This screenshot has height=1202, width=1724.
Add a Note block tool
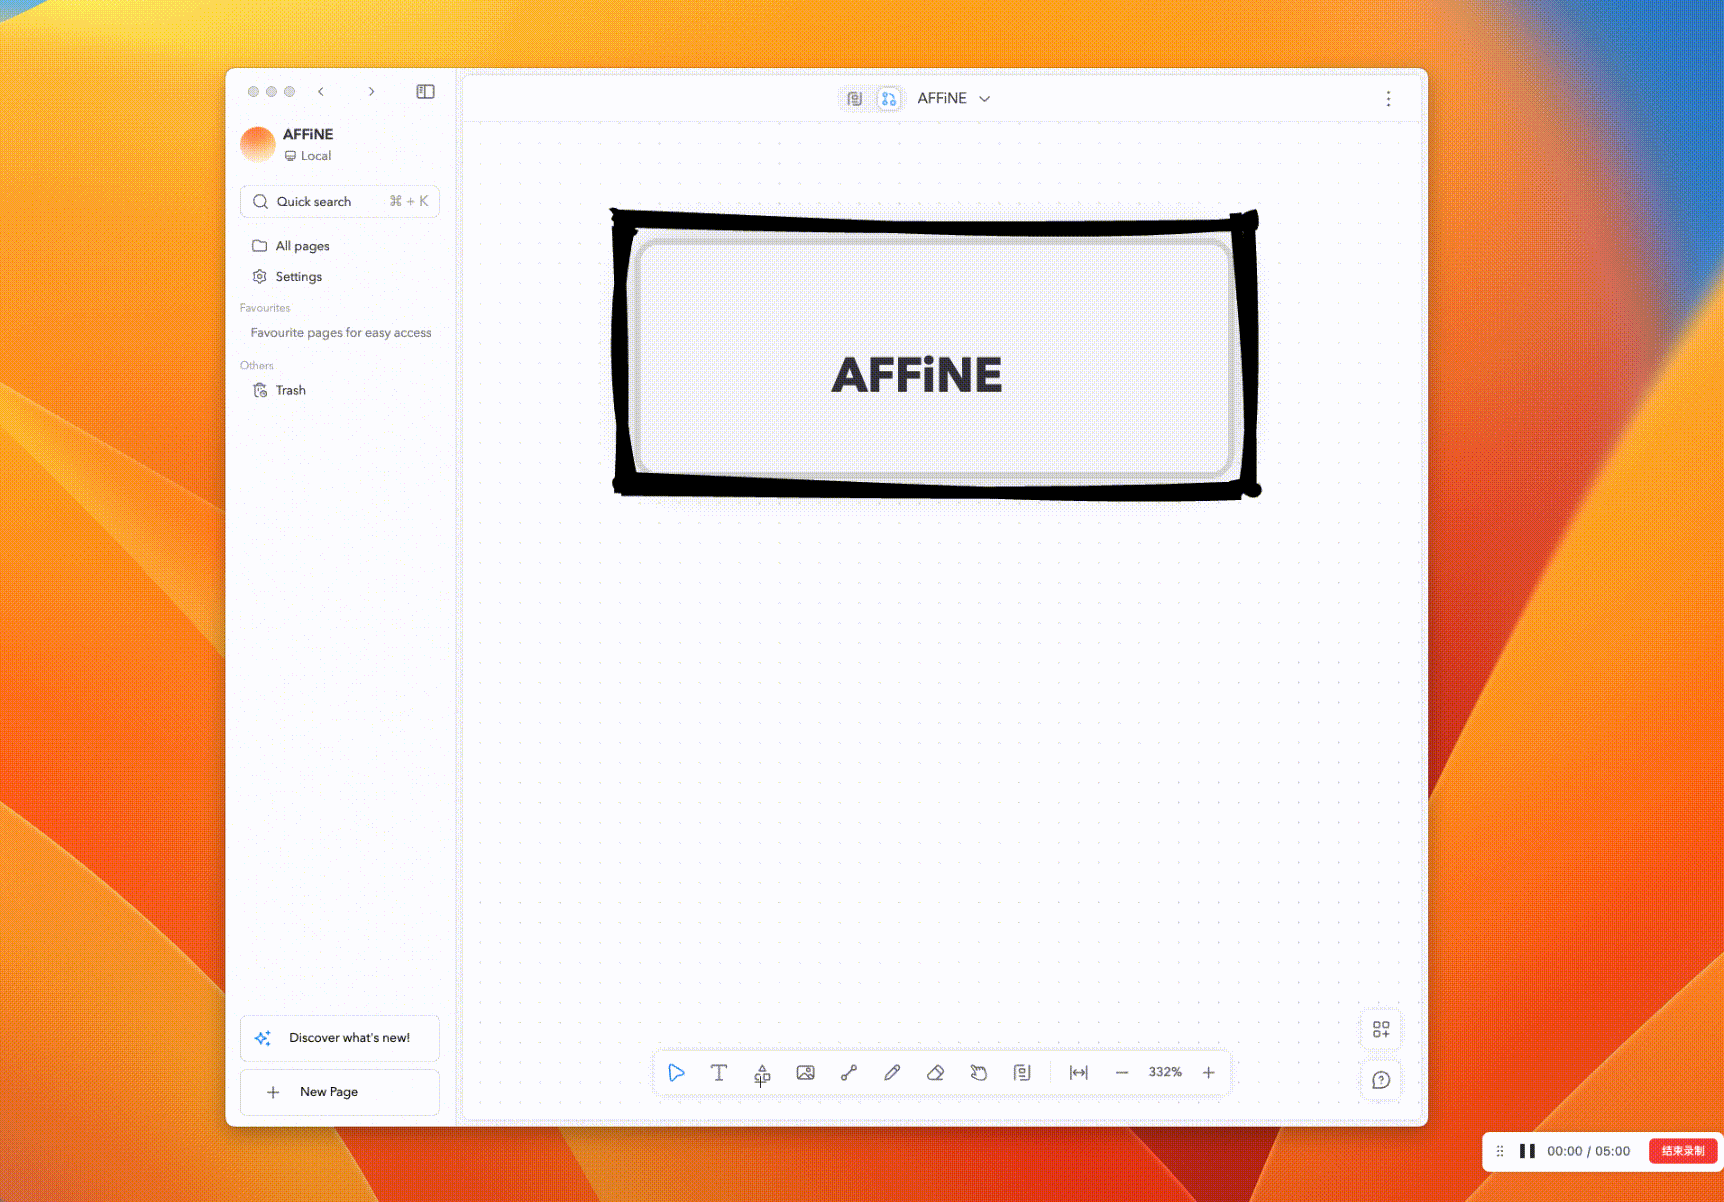click(x=1022, y=1072)
